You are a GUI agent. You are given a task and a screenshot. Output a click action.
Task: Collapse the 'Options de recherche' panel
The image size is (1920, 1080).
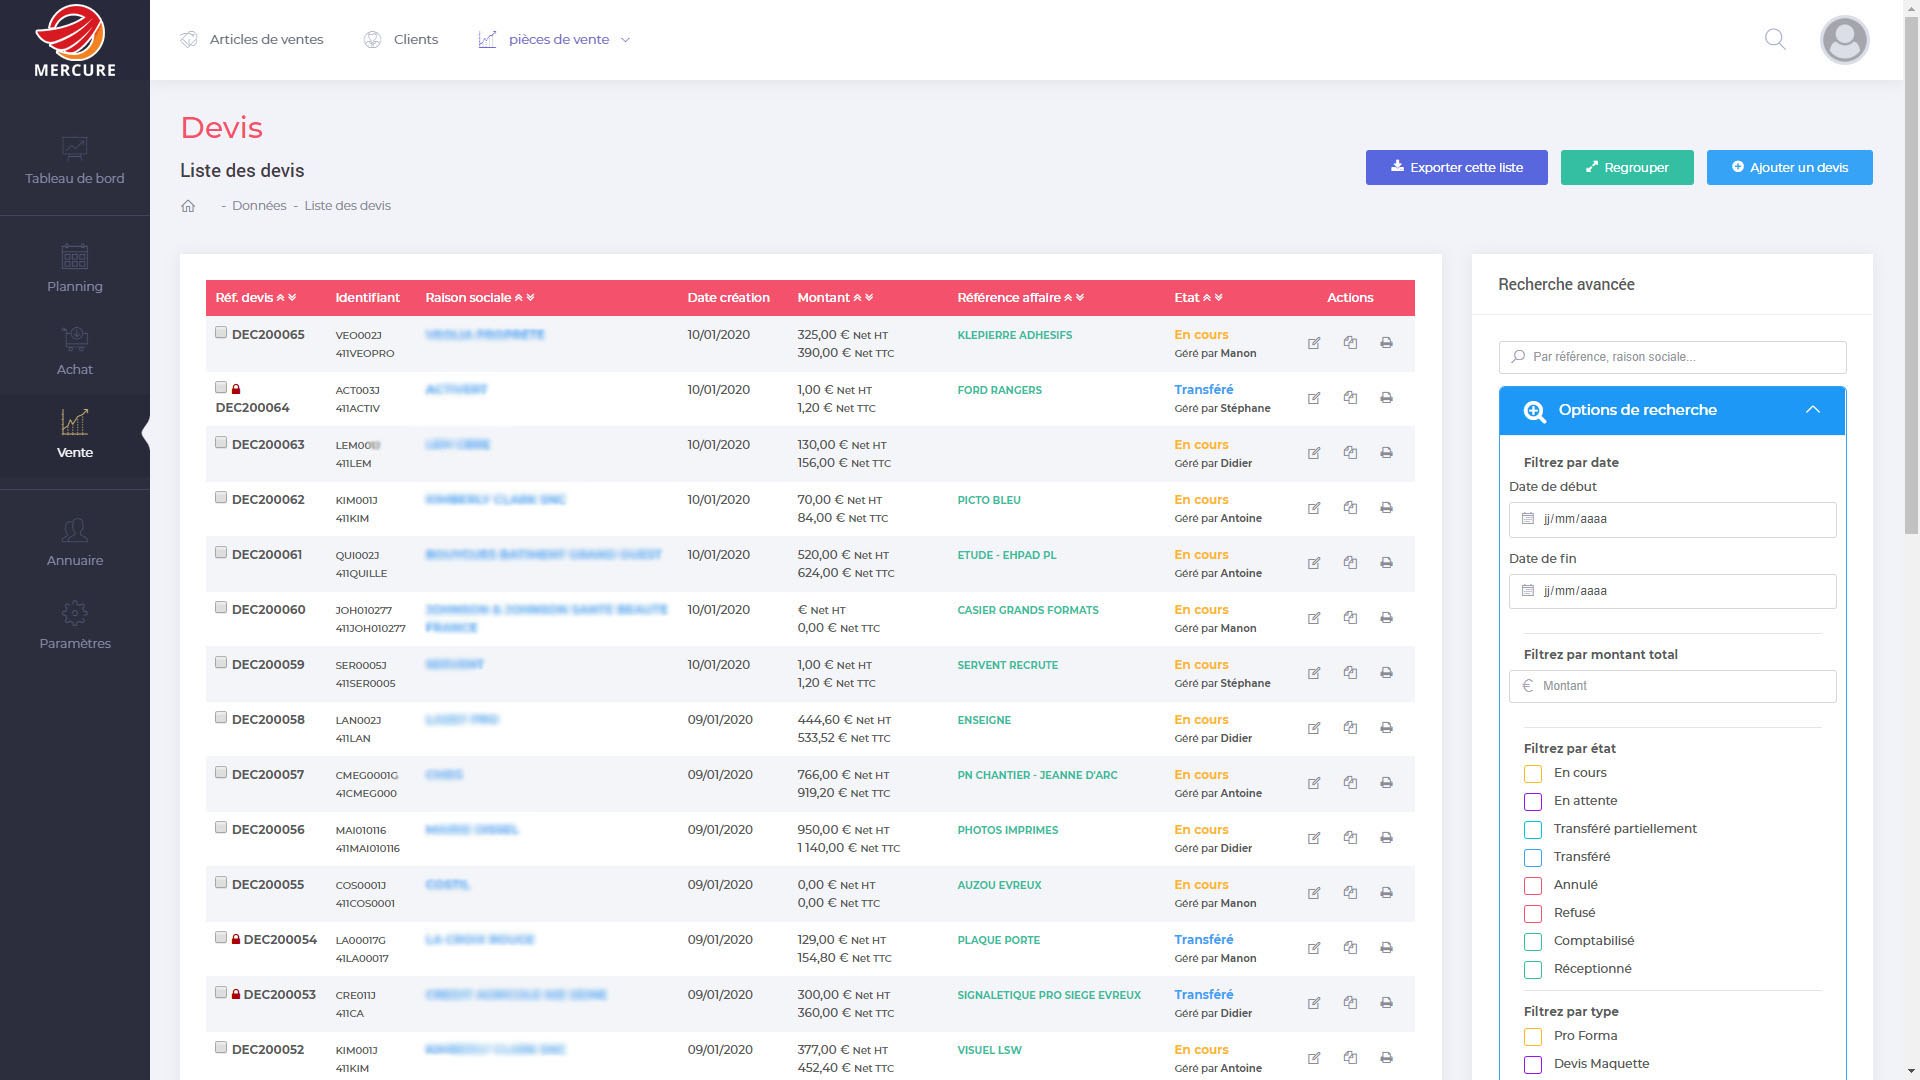(1812, 410)
